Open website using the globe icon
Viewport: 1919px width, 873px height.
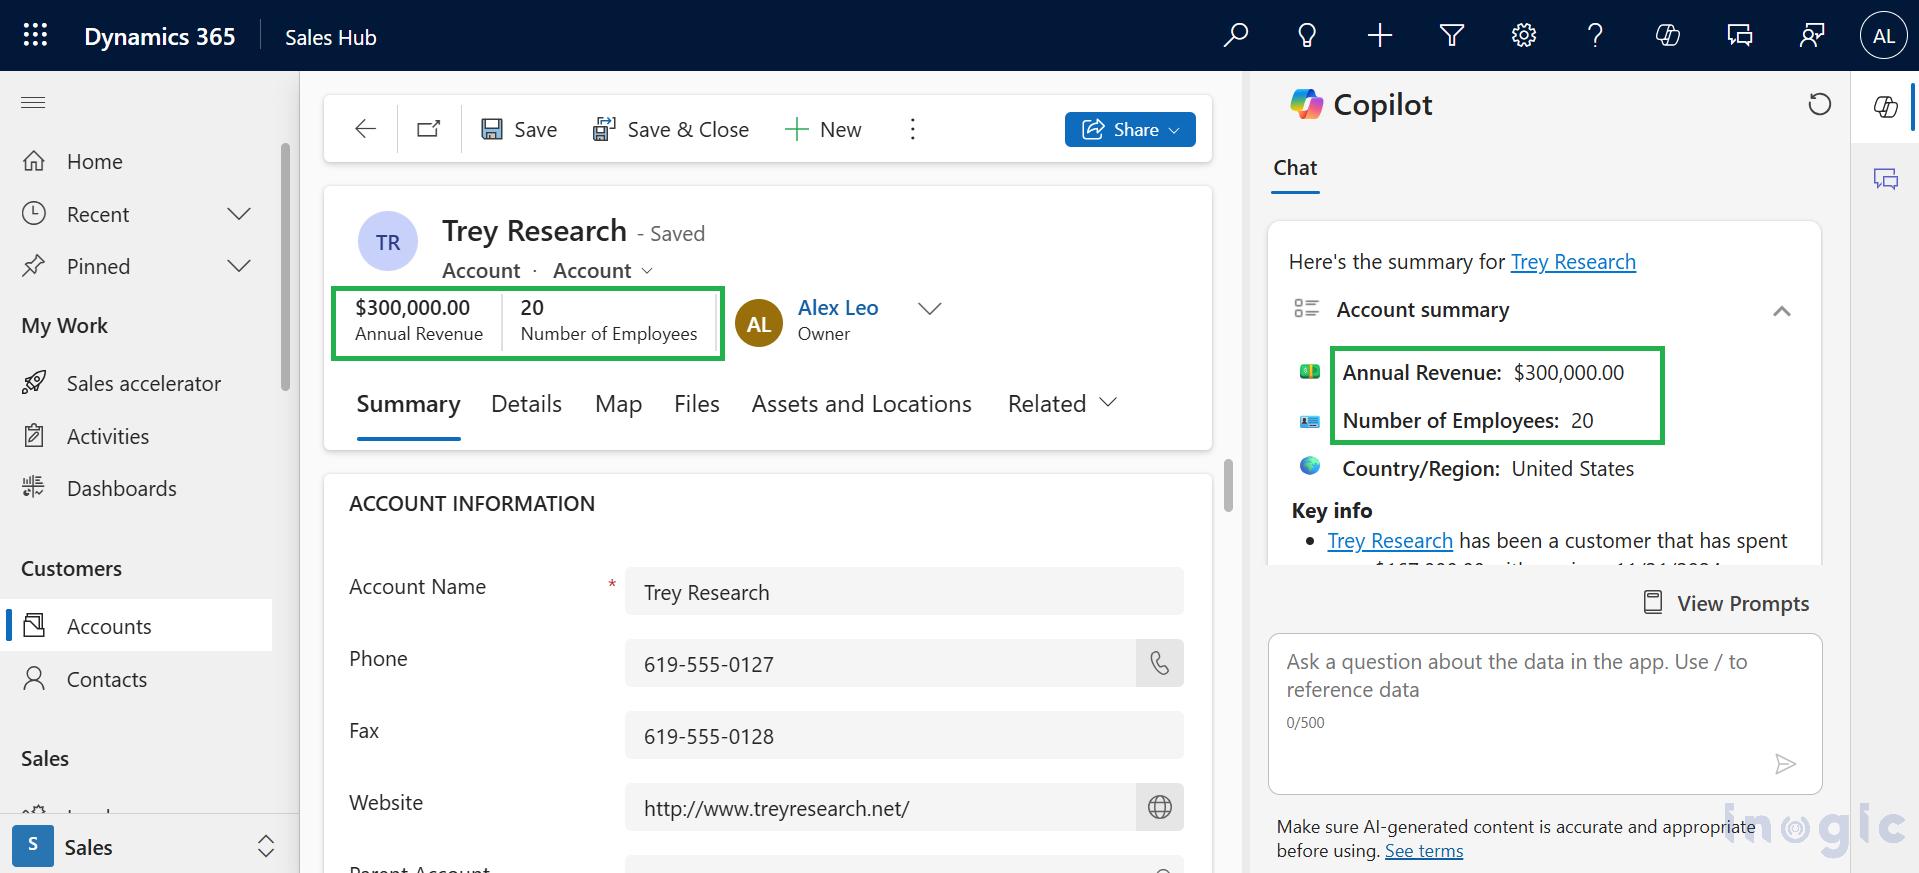pyautogui.click(x=1160, y=807)
